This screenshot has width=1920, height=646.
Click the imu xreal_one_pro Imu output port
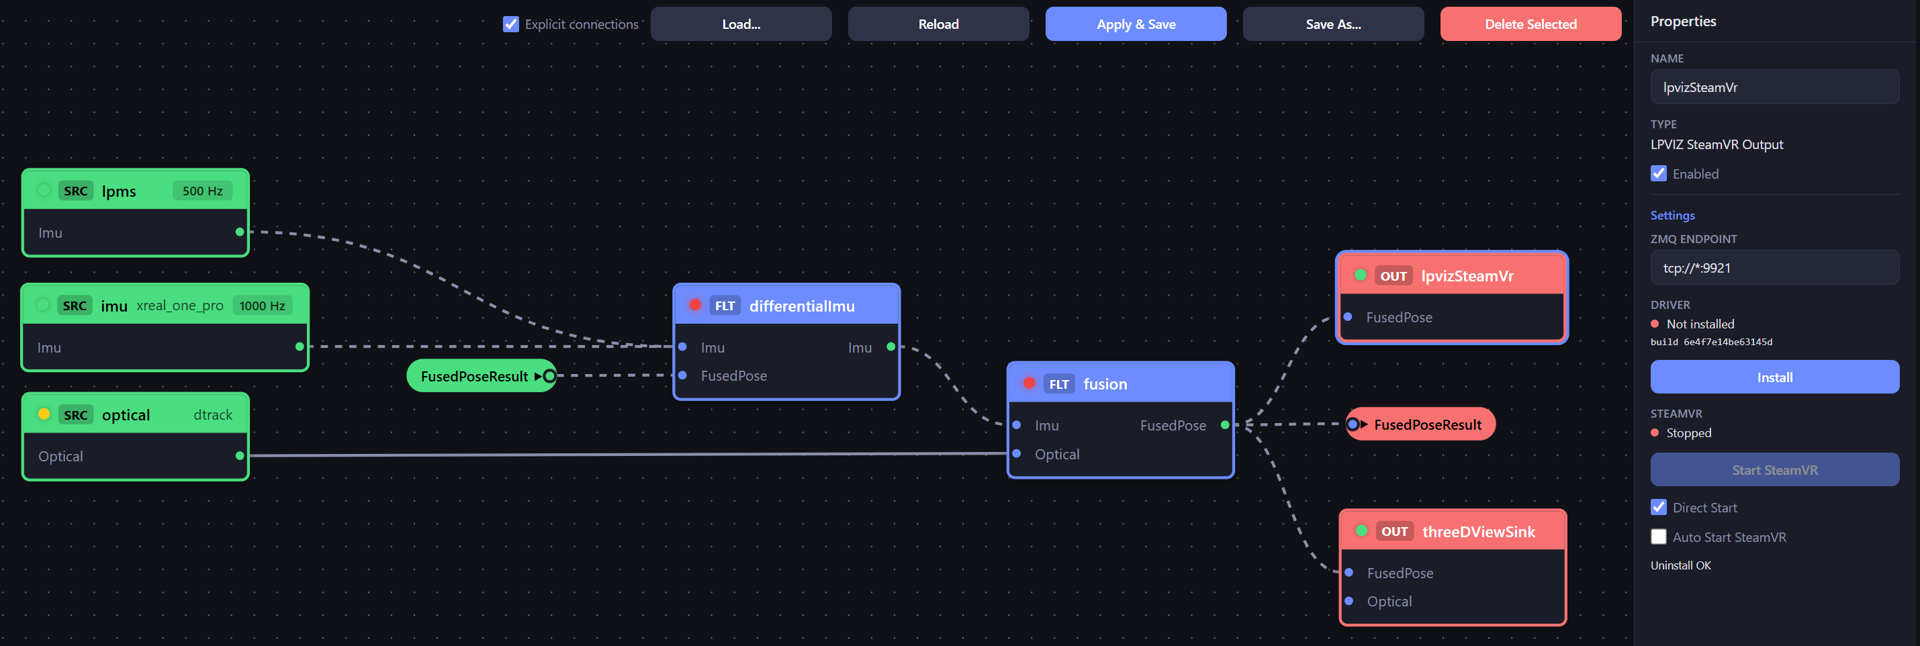(300, 347)
